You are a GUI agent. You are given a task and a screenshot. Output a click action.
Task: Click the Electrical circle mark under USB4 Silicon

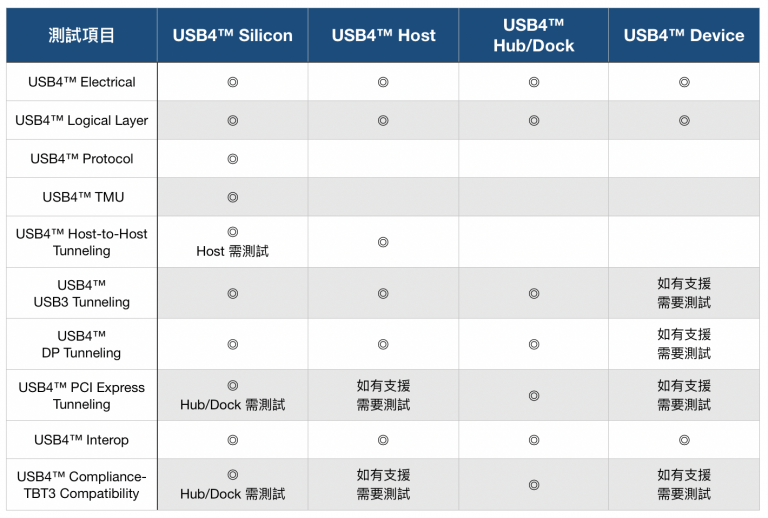pyautogui.click(x=232, y=82)
